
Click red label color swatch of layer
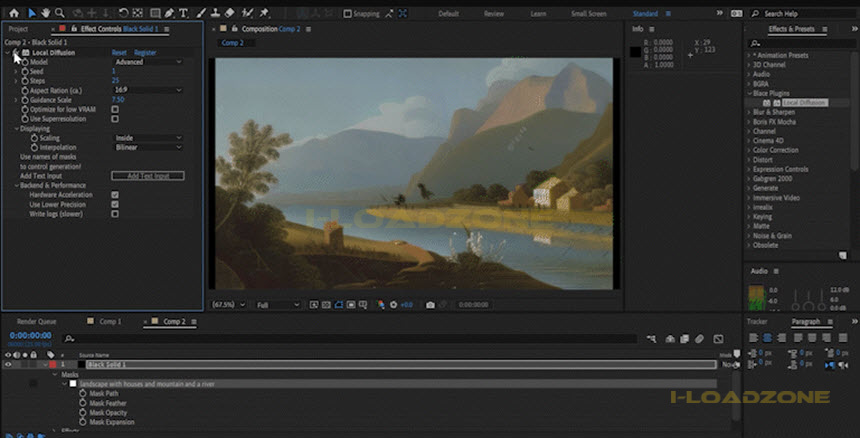tap(53, 365)
